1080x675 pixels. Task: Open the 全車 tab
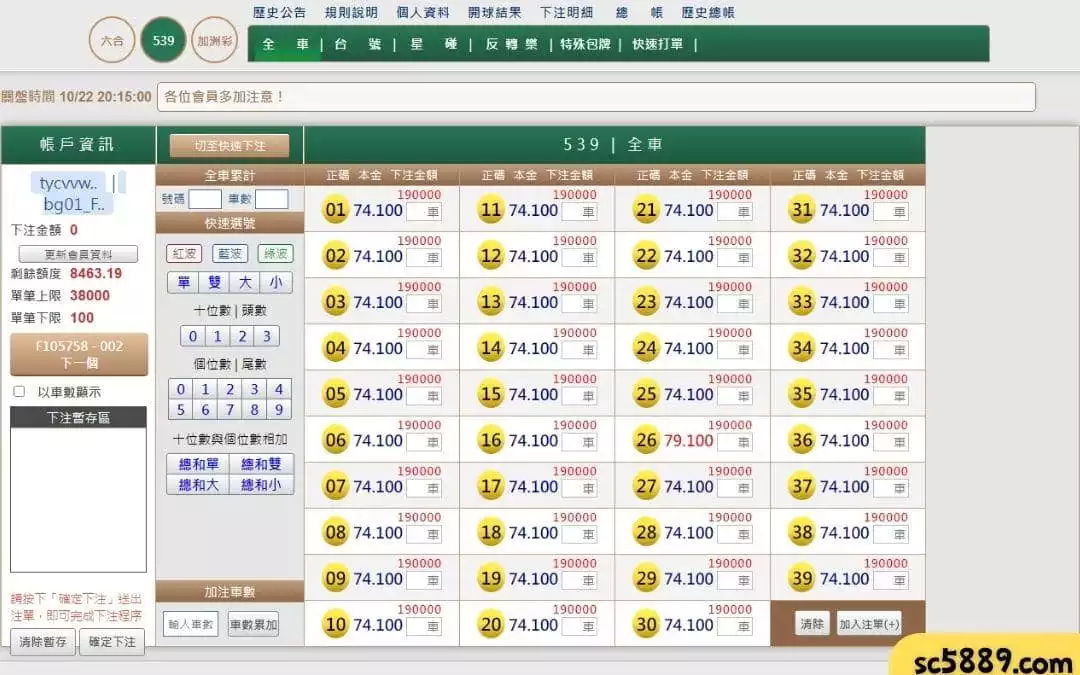pos(285,44)
